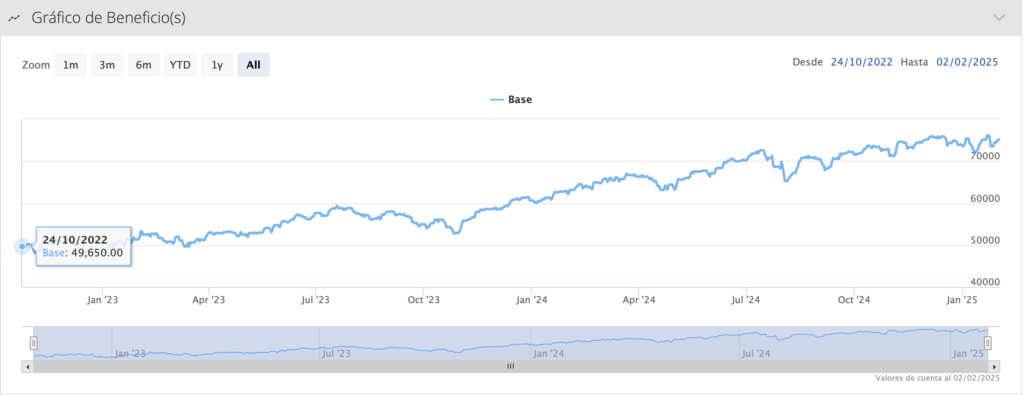This screenshot has width=1024, height=396.
Task: Select the YTD zoom button
Action: click(180, 65)
